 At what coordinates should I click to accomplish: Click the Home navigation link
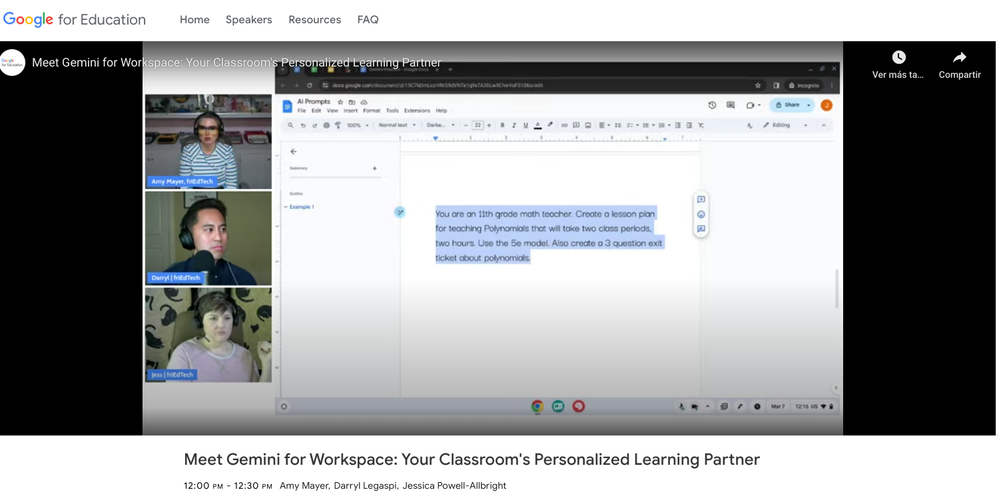pyautogui.click(x=194, y=20)
